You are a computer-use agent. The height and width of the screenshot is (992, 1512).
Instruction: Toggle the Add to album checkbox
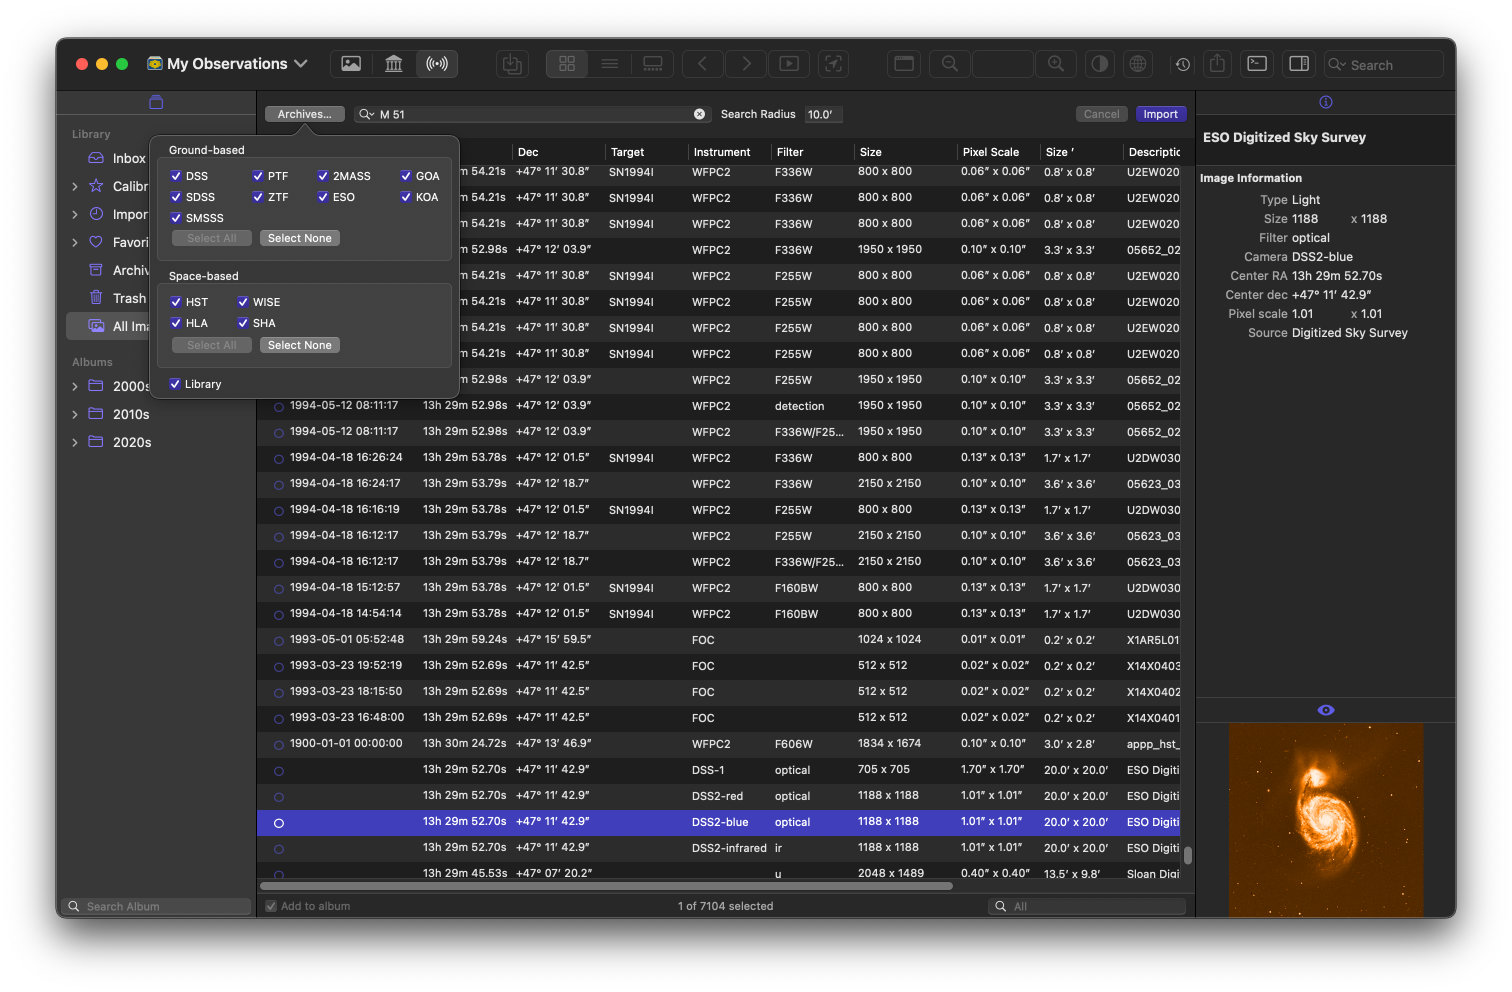coord(271,906)
